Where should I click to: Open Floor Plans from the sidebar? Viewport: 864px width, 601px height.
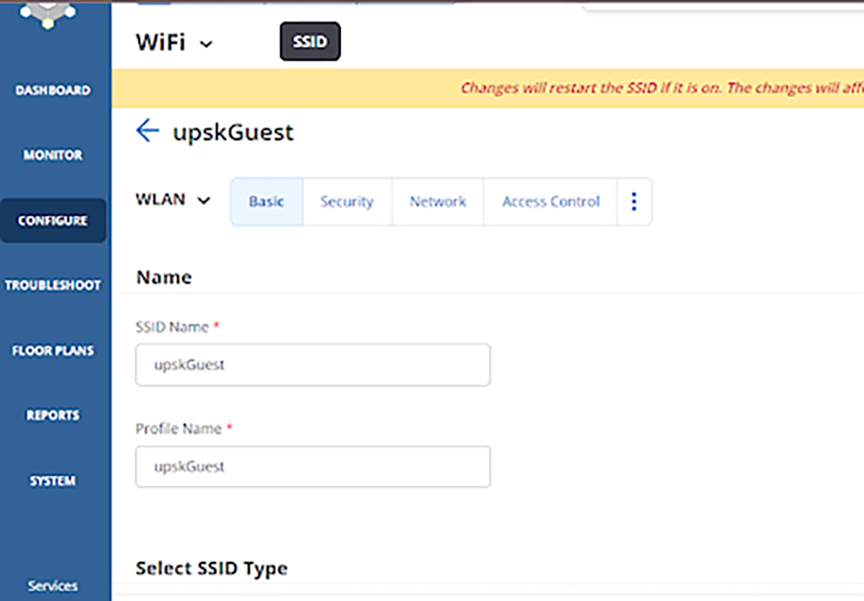(x=52, y=350)
